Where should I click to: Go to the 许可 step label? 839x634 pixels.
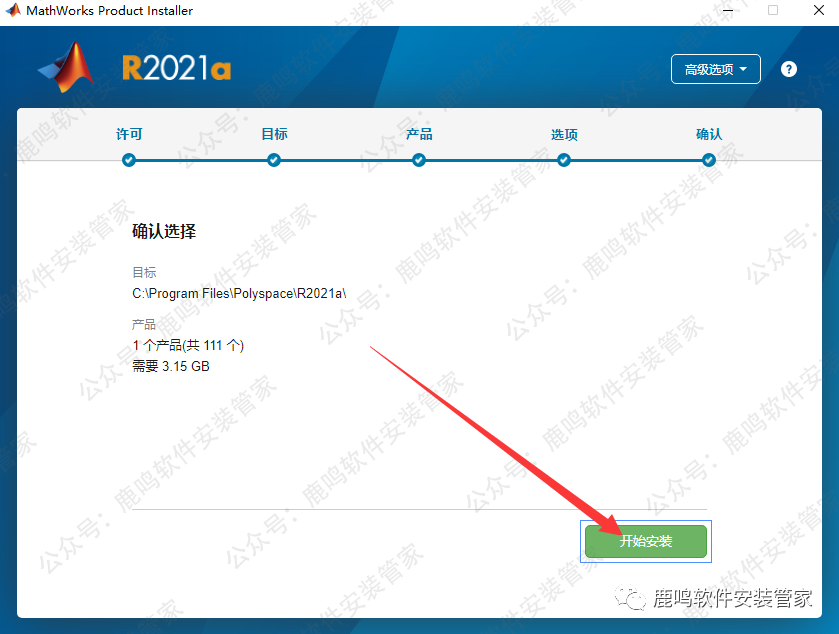point(129,134)
